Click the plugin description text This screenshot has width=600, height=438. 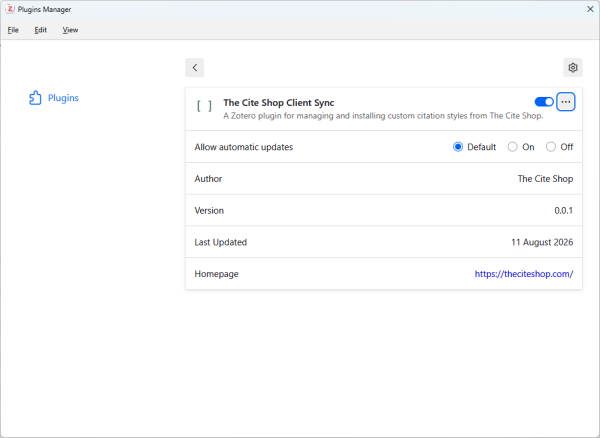tap(383, 116)
